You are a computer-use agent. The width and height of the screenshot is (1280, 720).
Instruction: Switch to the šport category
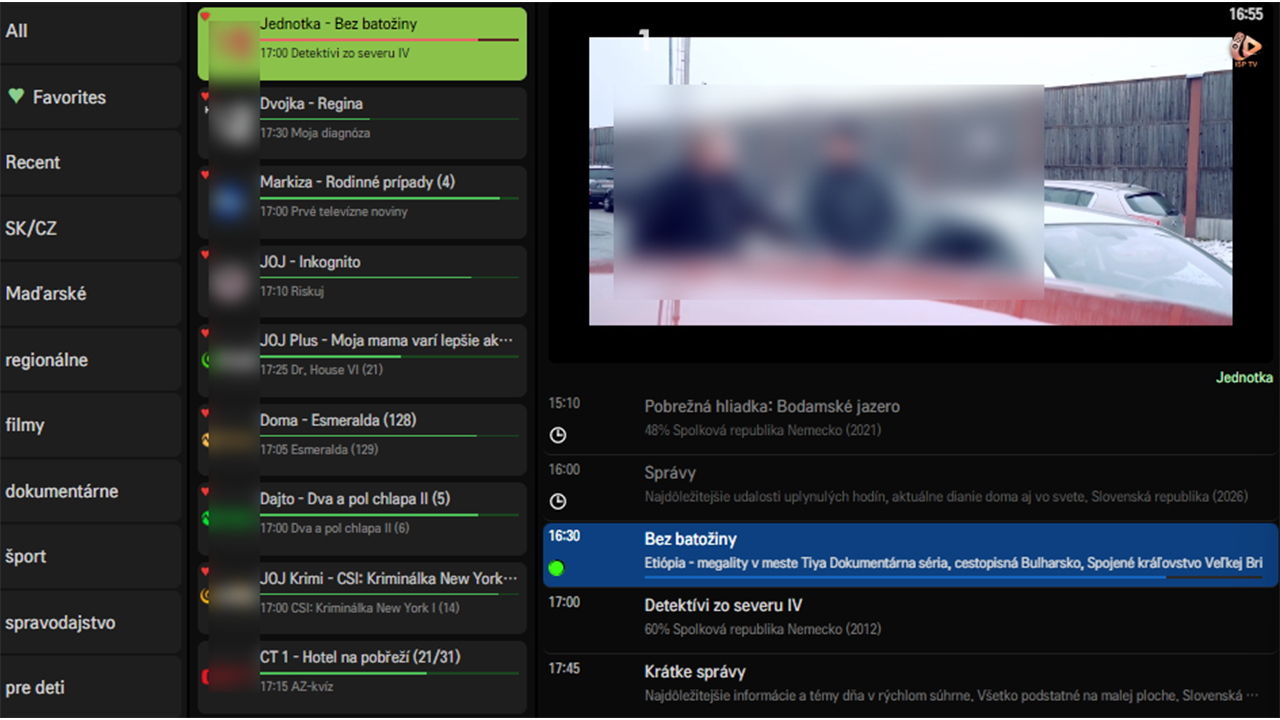click(x=91, y=557)
